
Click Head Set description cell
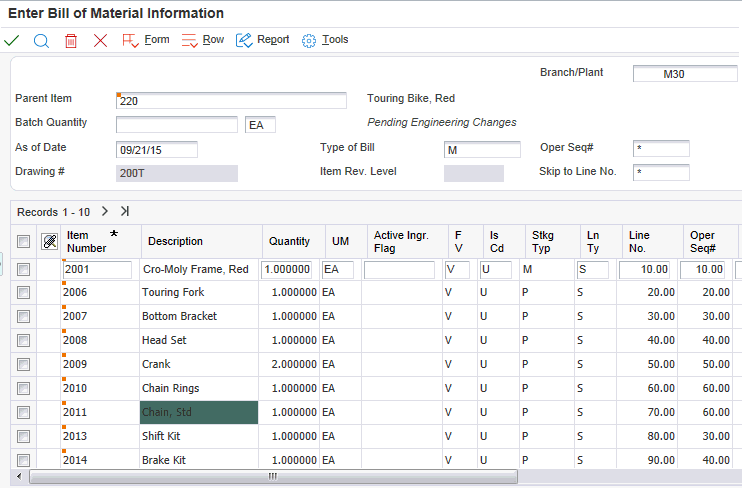point(199,340)
